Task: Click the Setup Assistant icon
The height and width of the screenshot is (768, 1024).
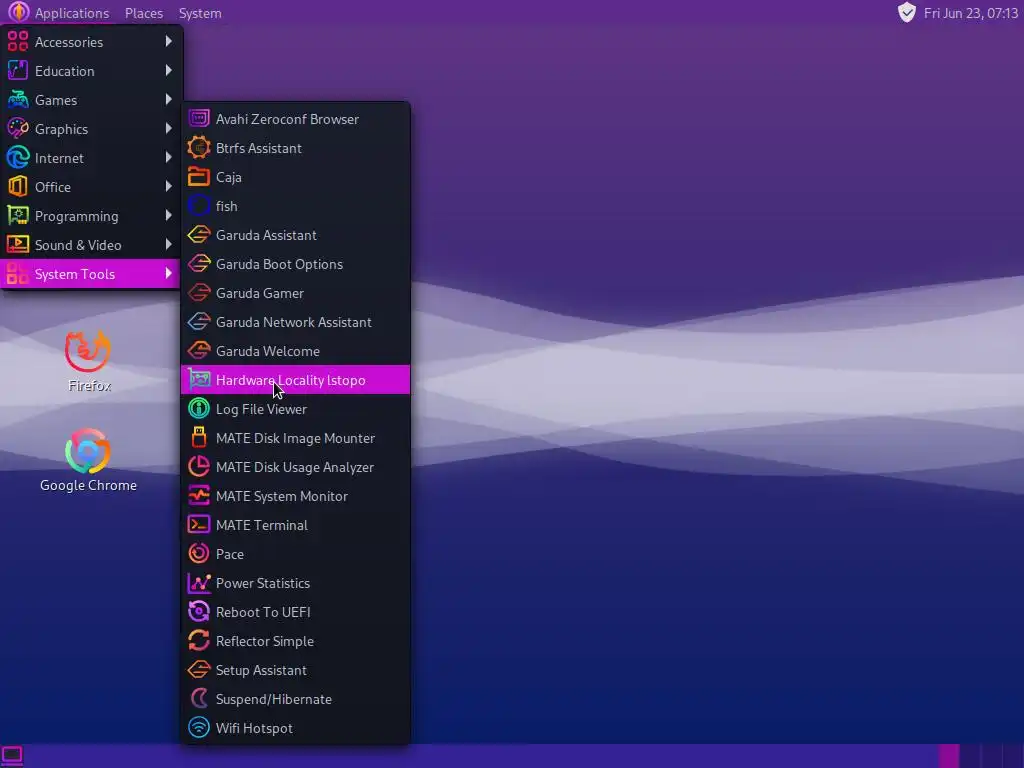Action: click(199, 670)
